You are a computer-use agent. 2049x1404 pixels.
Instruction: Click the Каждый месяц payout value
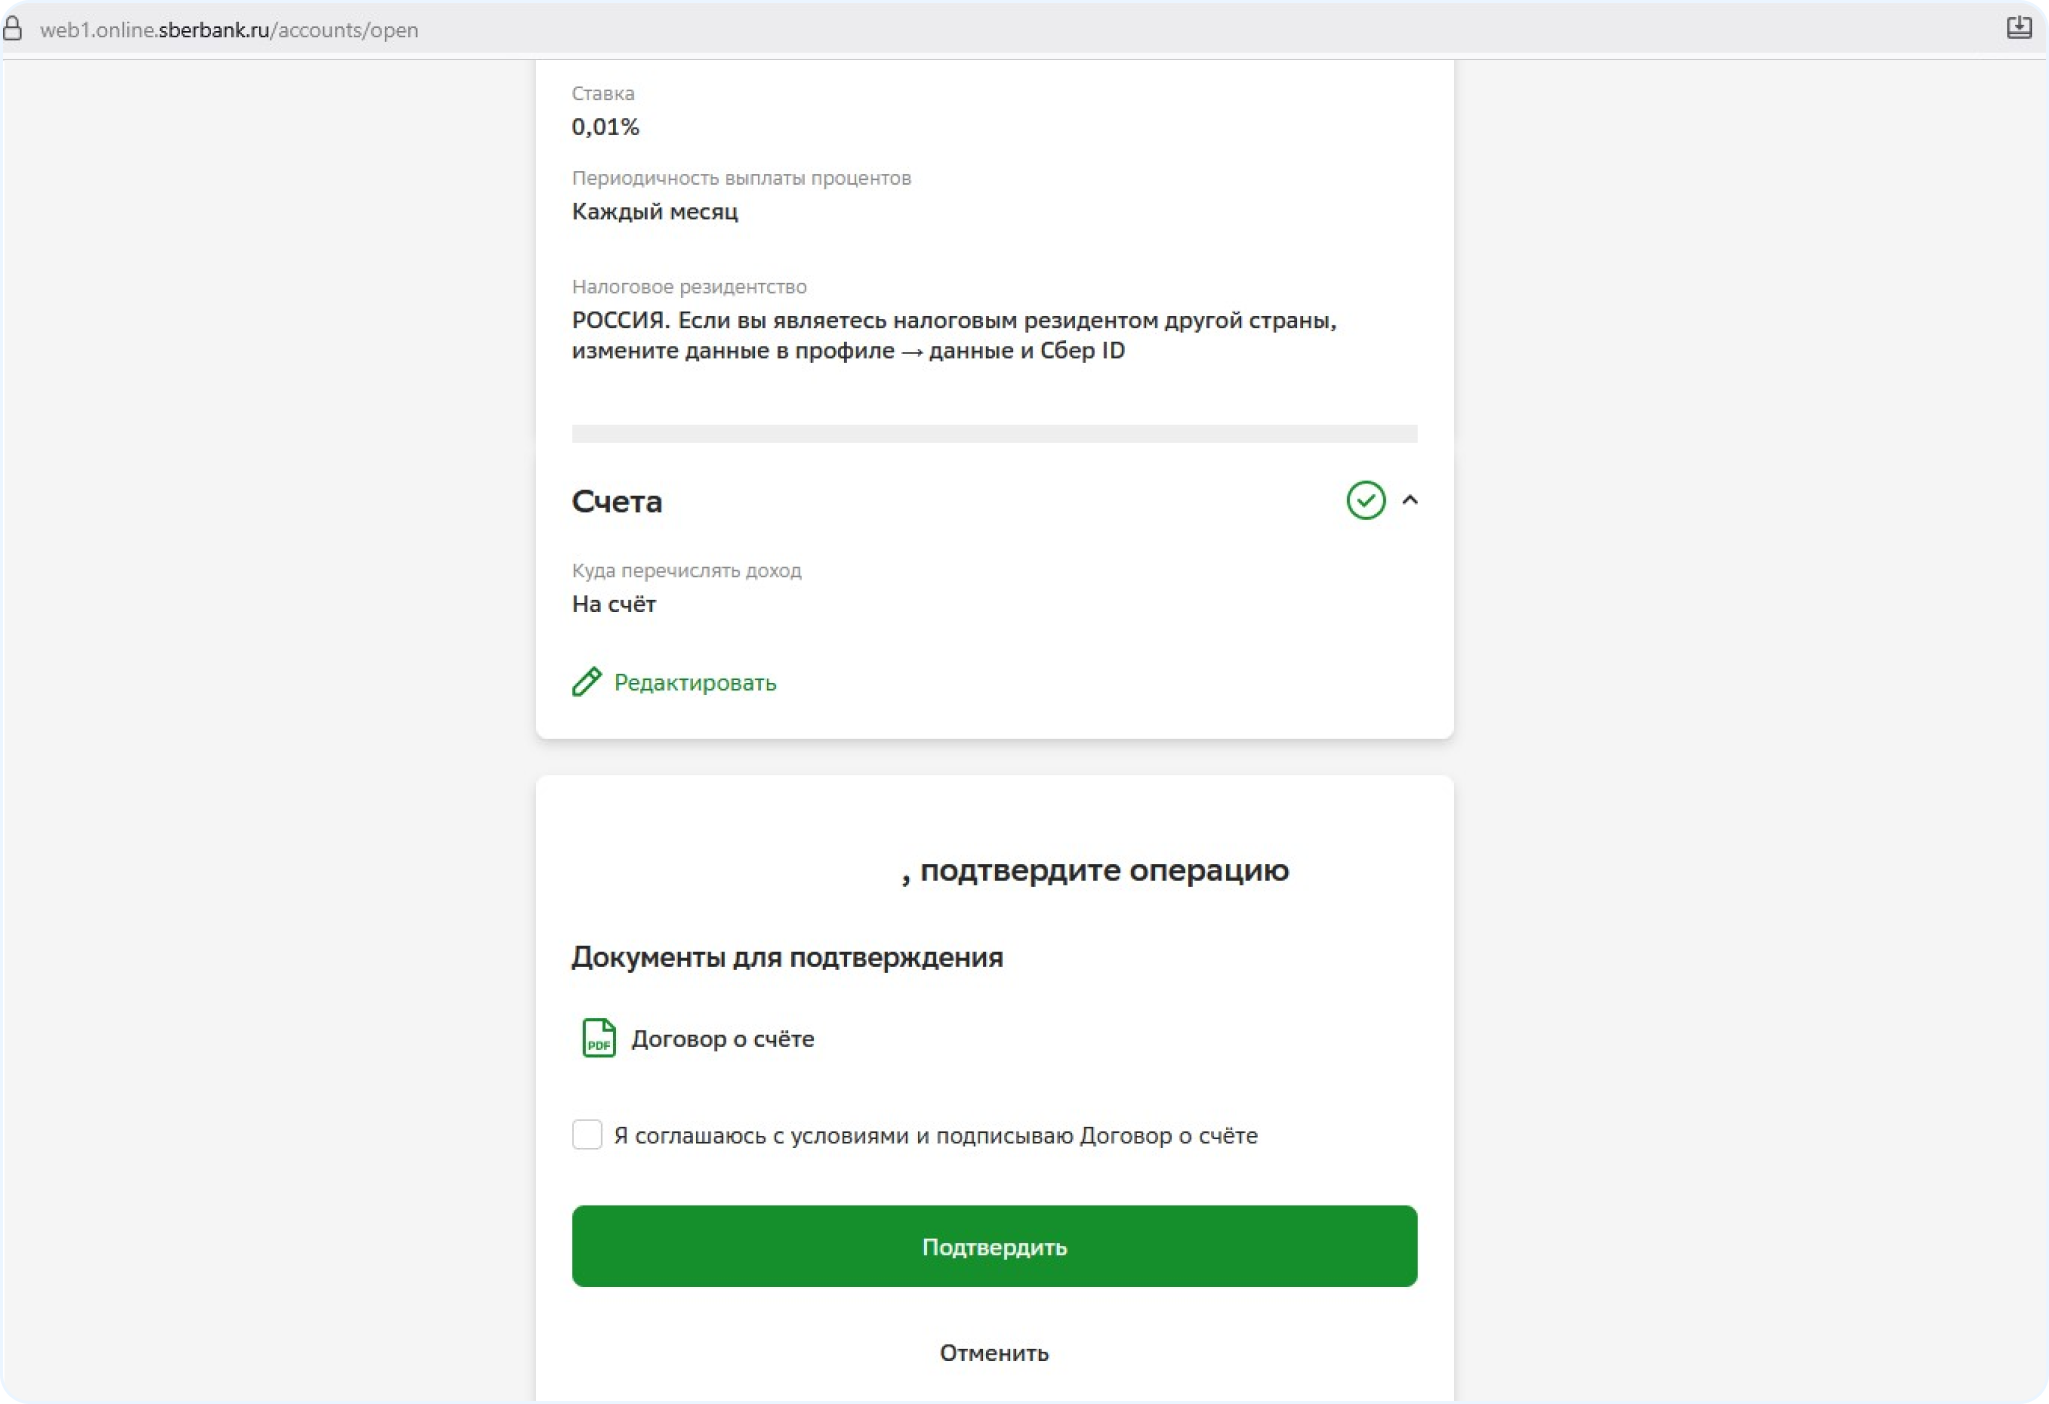[x=654, y=212]
